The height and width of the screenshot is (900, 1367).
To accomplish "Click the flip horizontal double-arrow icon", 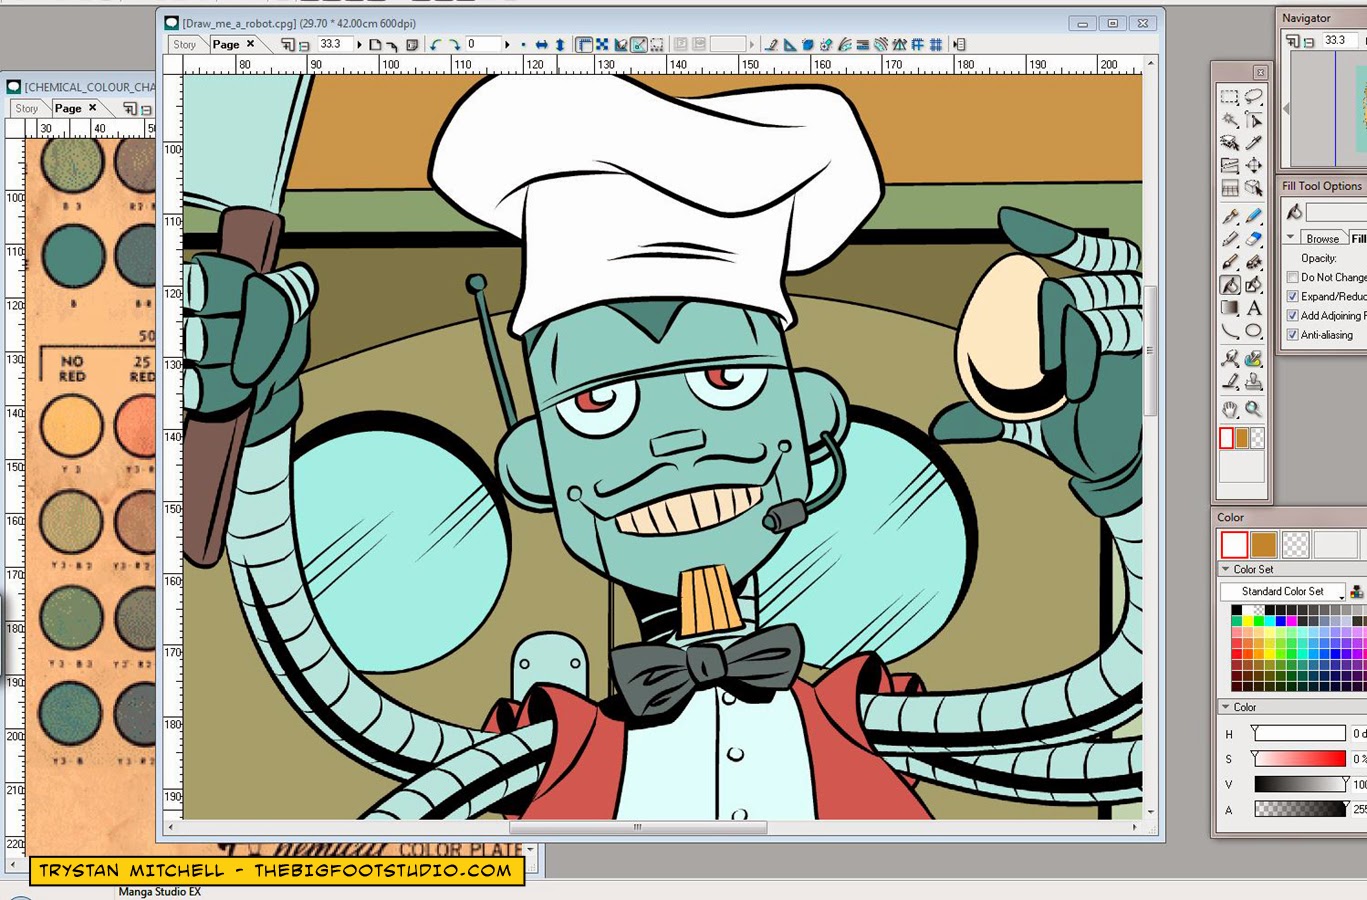I will (x=542, y=44).
